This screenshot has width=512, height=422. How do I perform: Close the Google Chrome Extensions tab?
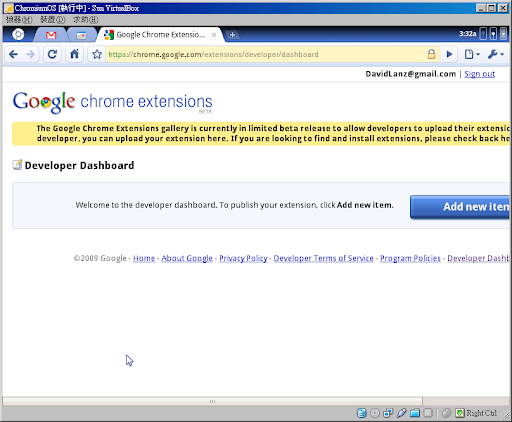[214, 35]
